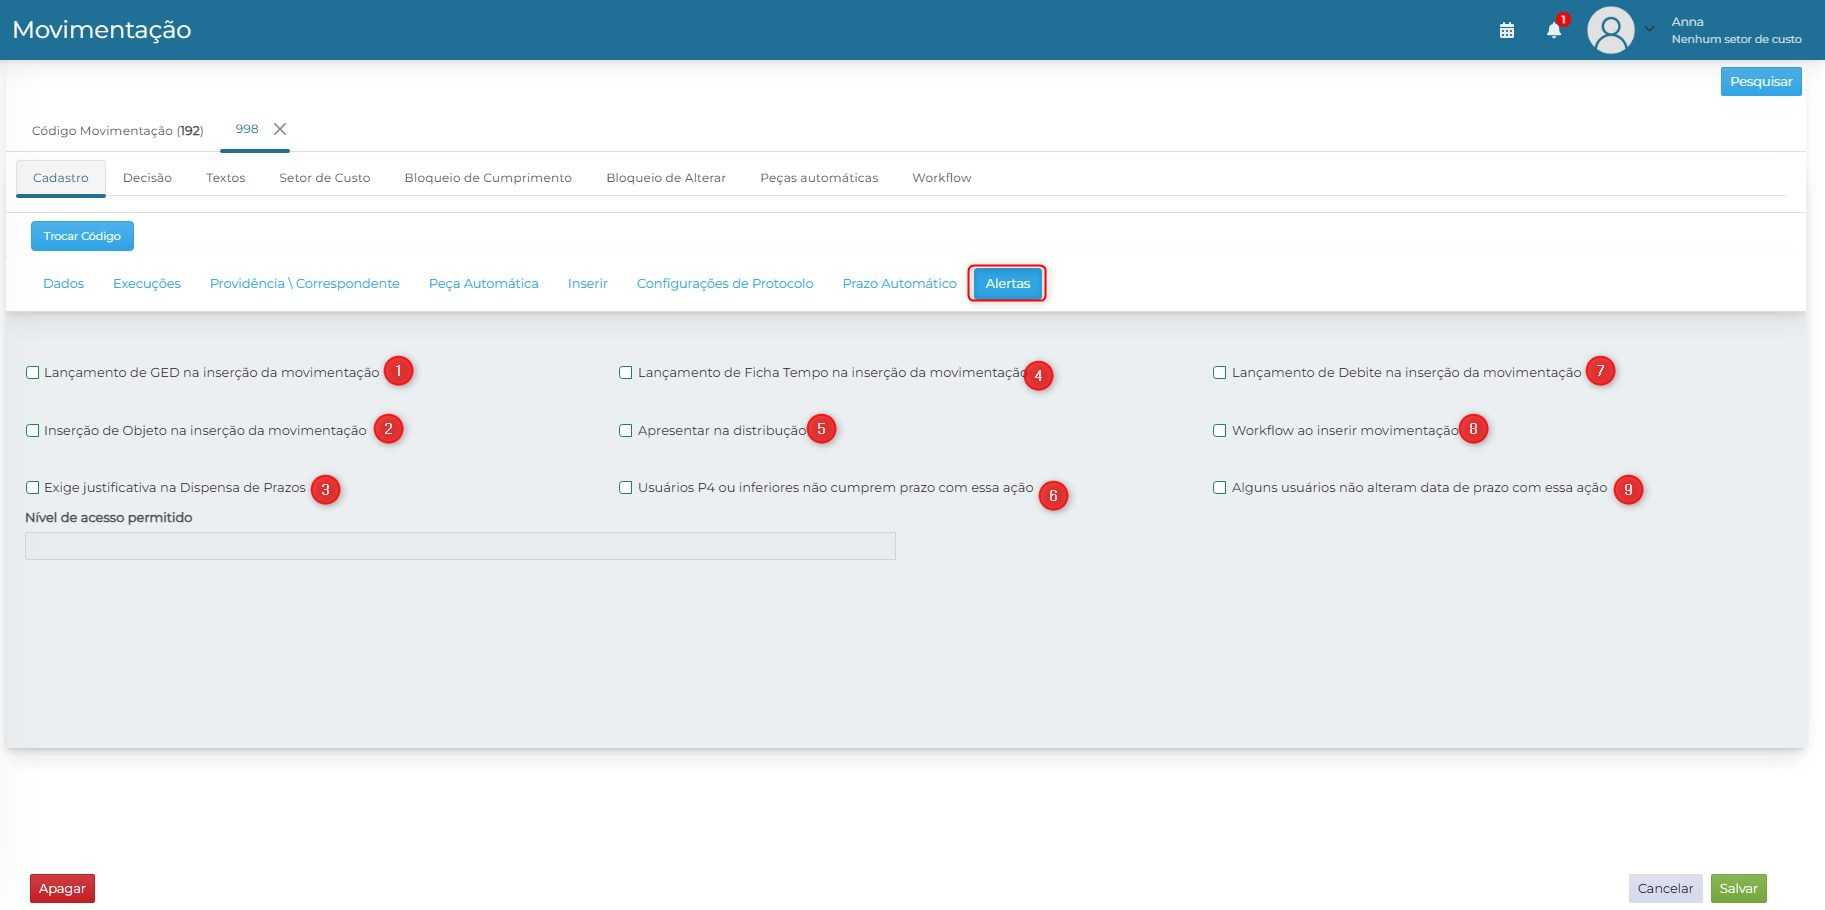This screenshot has width=1825, height=910.
Task: Click the Cancelar button
Action: tap(1665, 888)
